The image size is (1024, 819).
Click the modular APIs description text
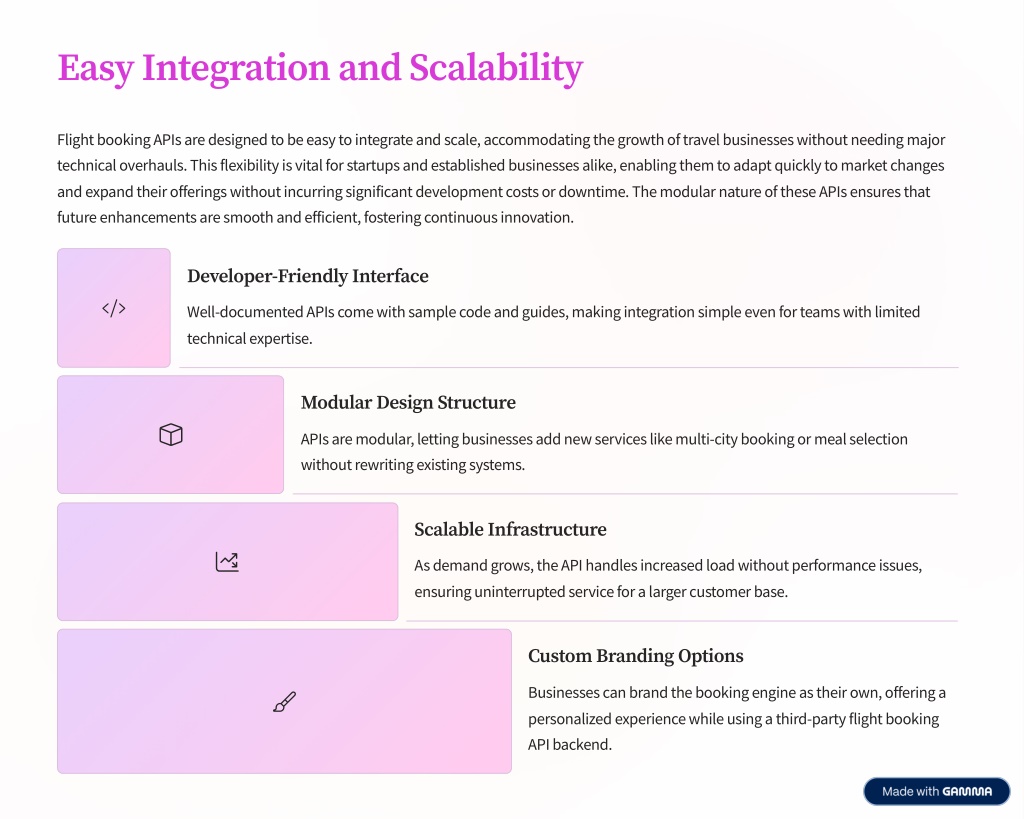pos(604,452)
